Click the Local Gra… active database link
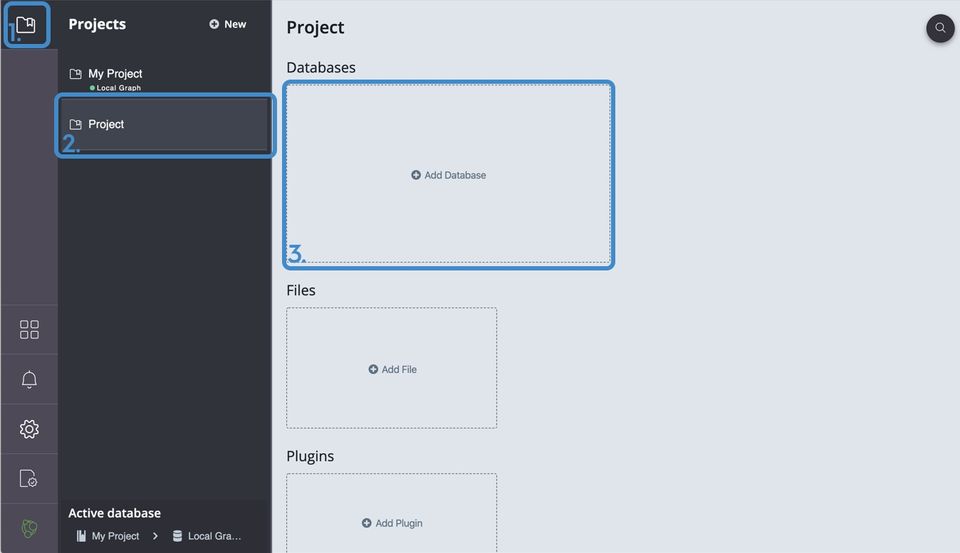Image resolution: width=960 pixels, height=553 pixels. [214, 536]
